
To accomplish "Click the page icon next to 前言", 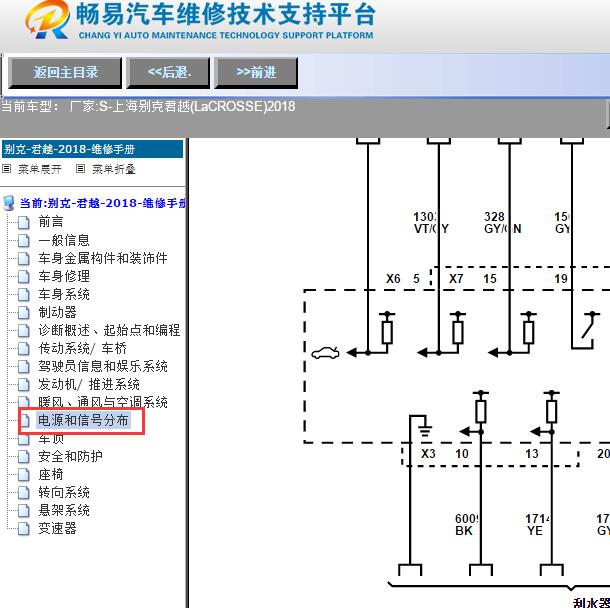I will click(x=24, y=223).
